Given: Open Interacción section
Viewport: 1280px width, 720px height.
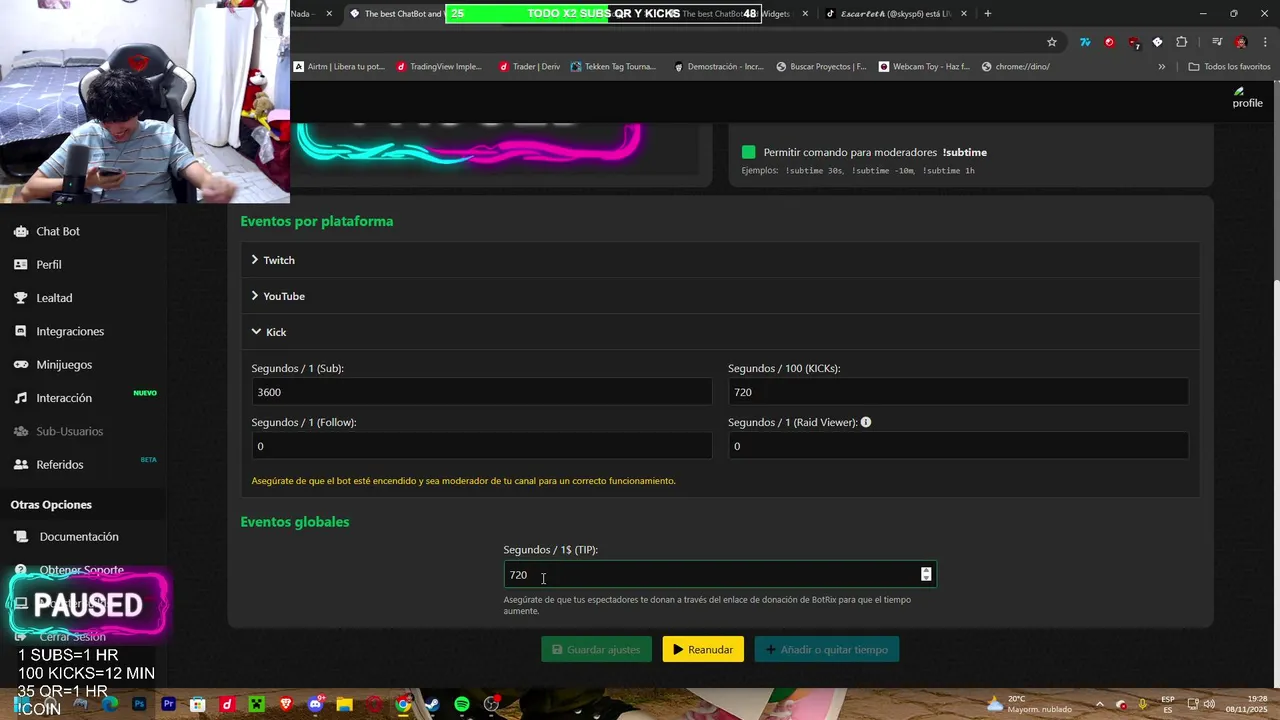Looking at the screenshot, I should [x=64, y=398].
